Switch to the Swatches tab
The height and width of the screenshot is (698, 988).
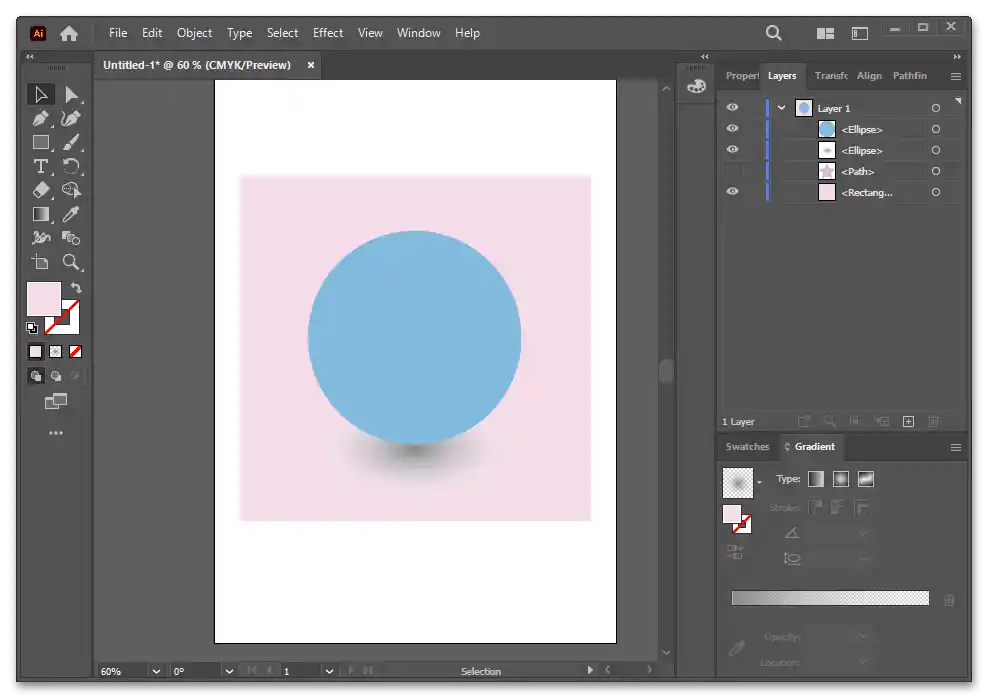pos(747,447)
